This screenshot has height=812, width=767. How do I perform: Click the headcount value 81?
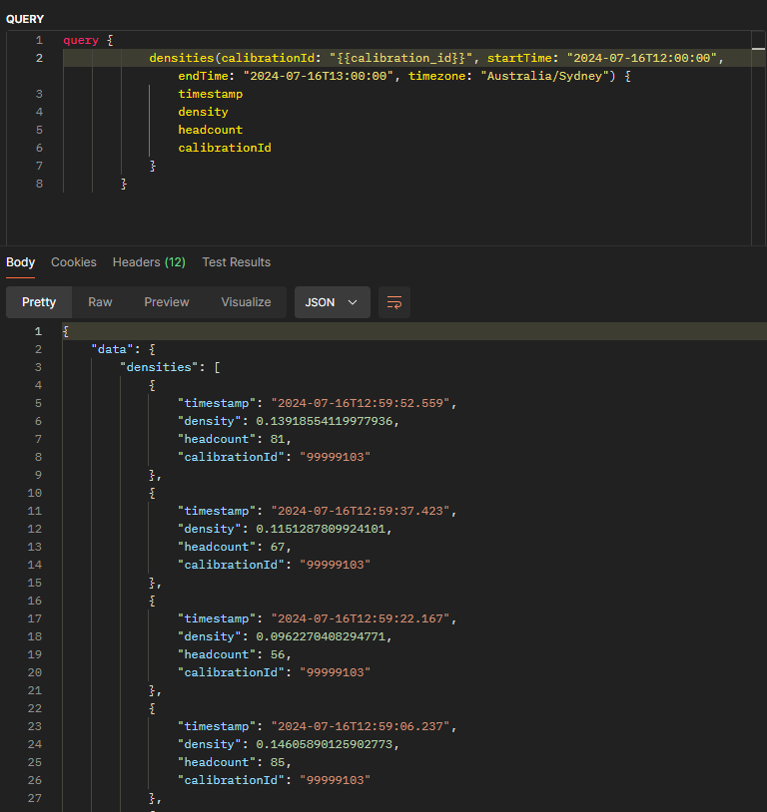[277, 439]
